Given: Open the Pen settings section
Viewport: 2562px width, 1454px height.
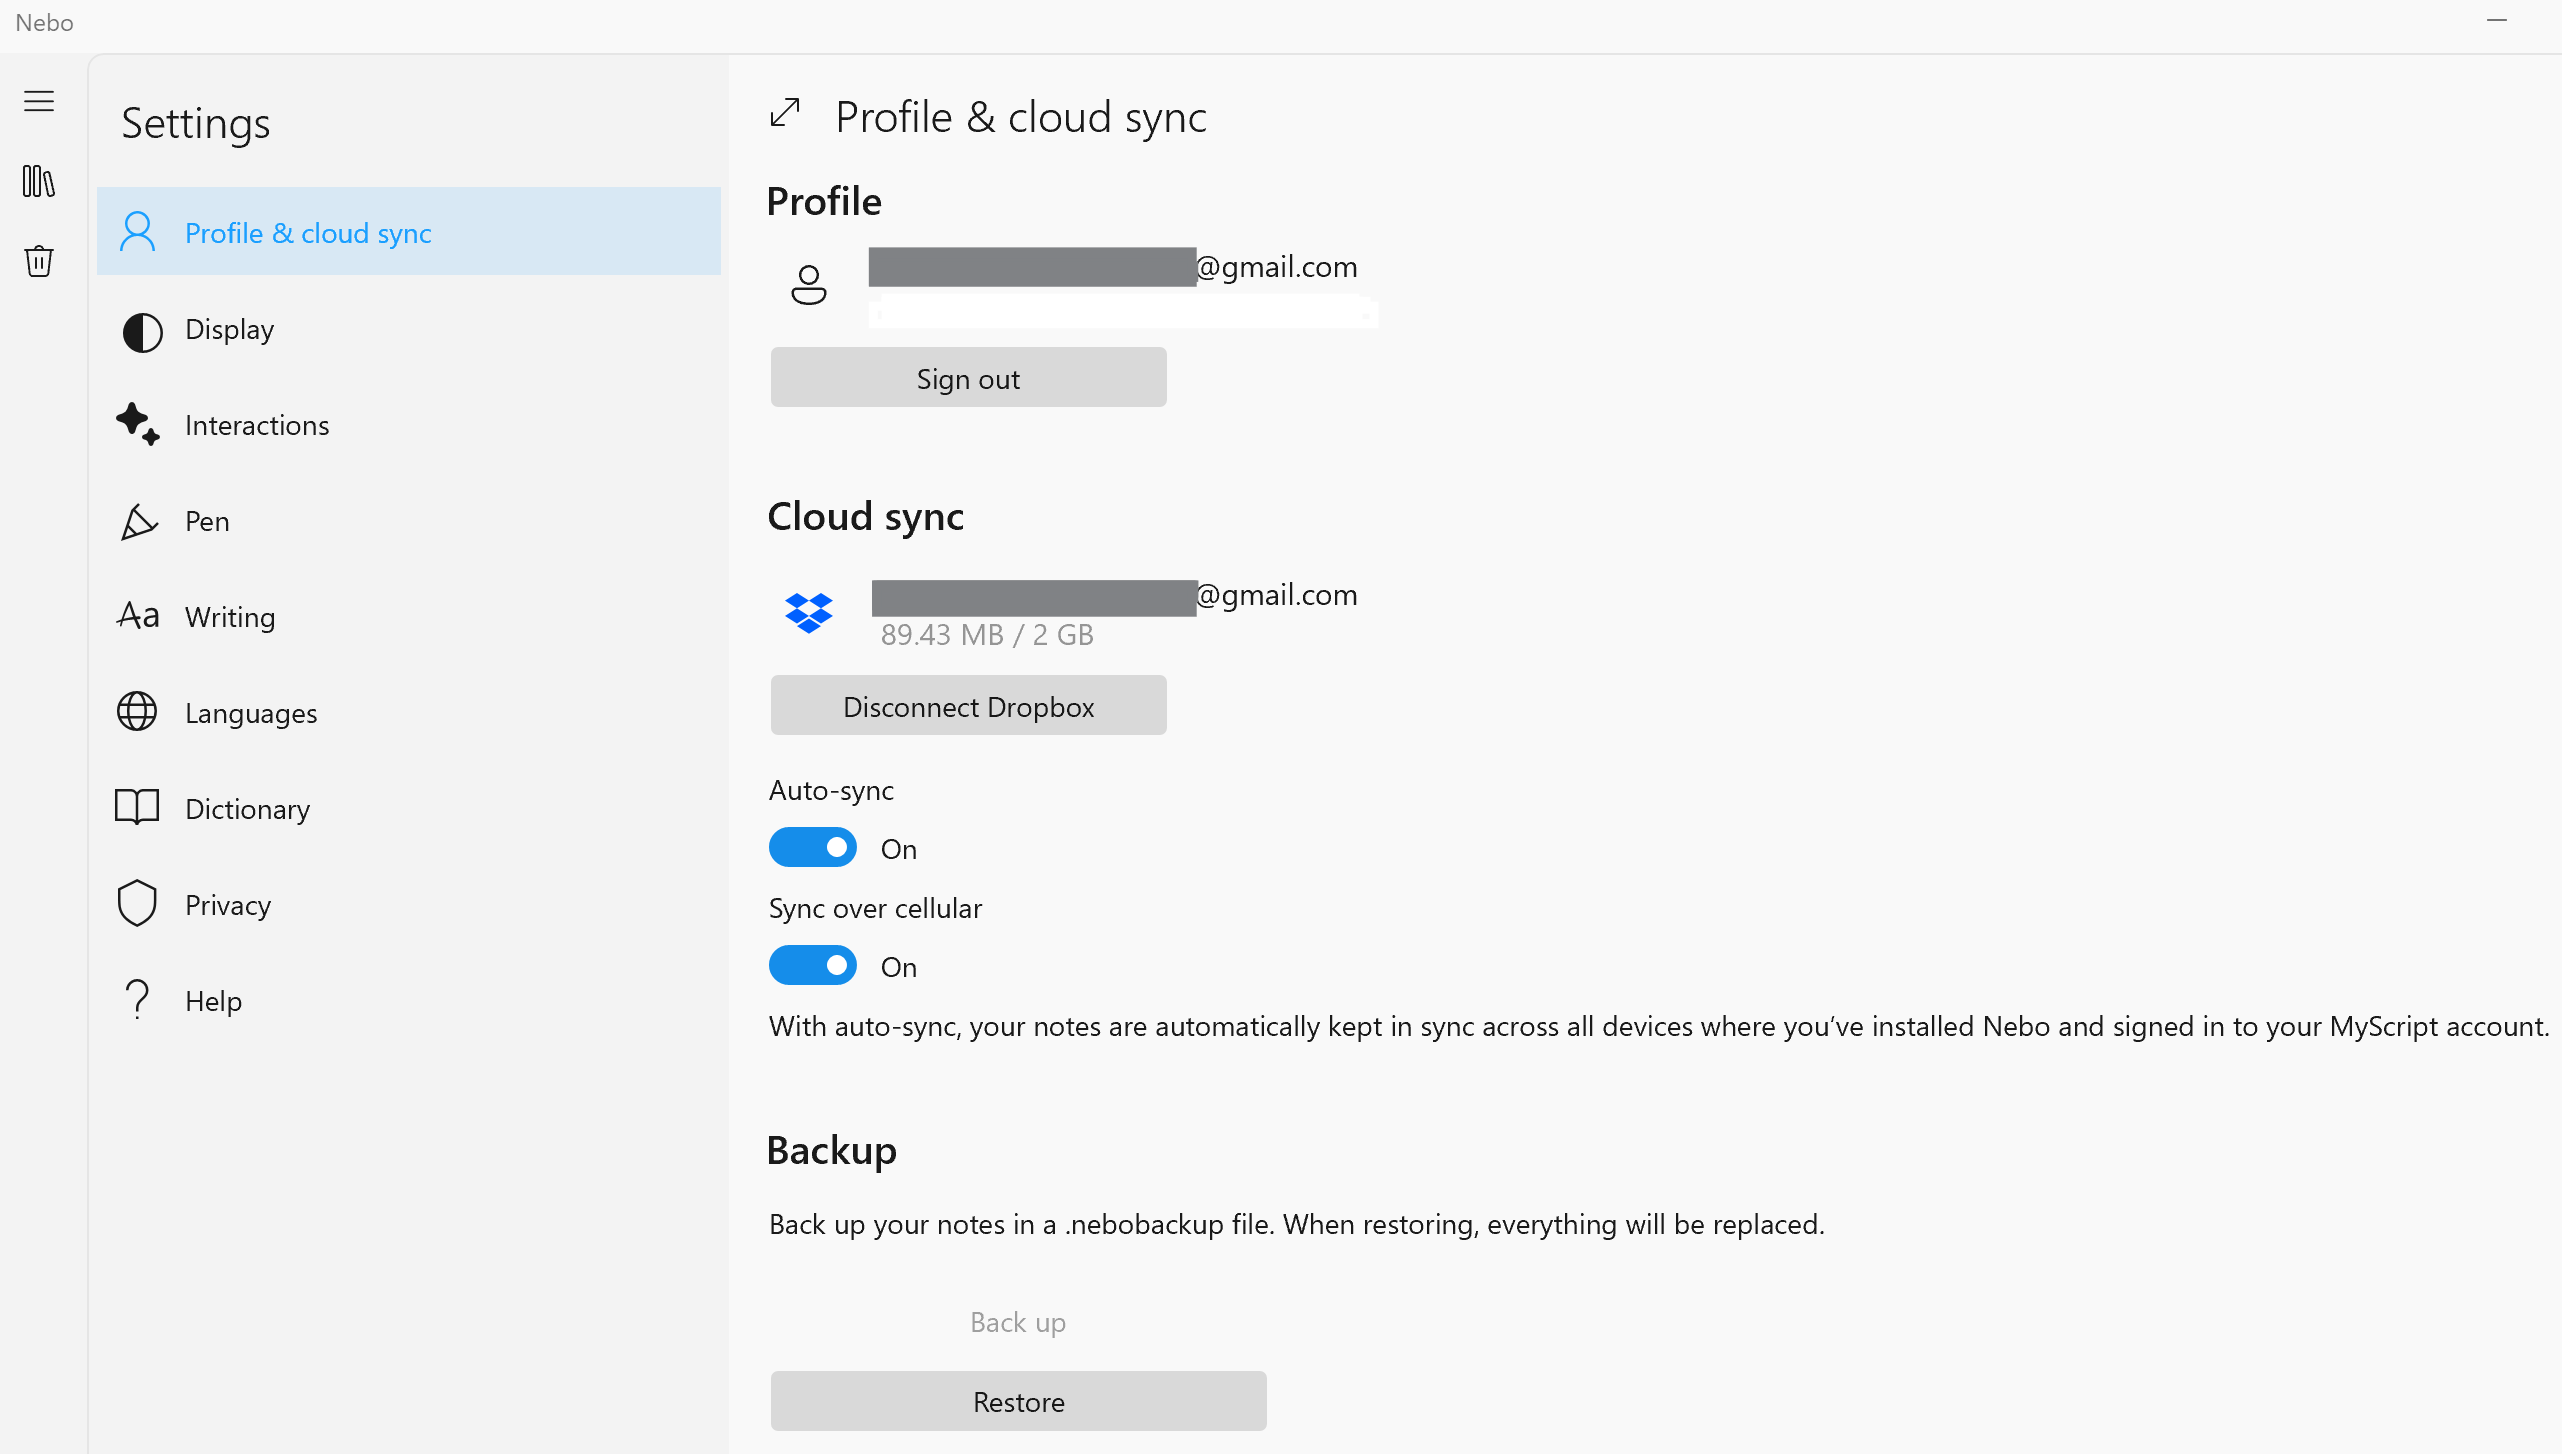Looking at the screenshot, I should click(207, 521).
